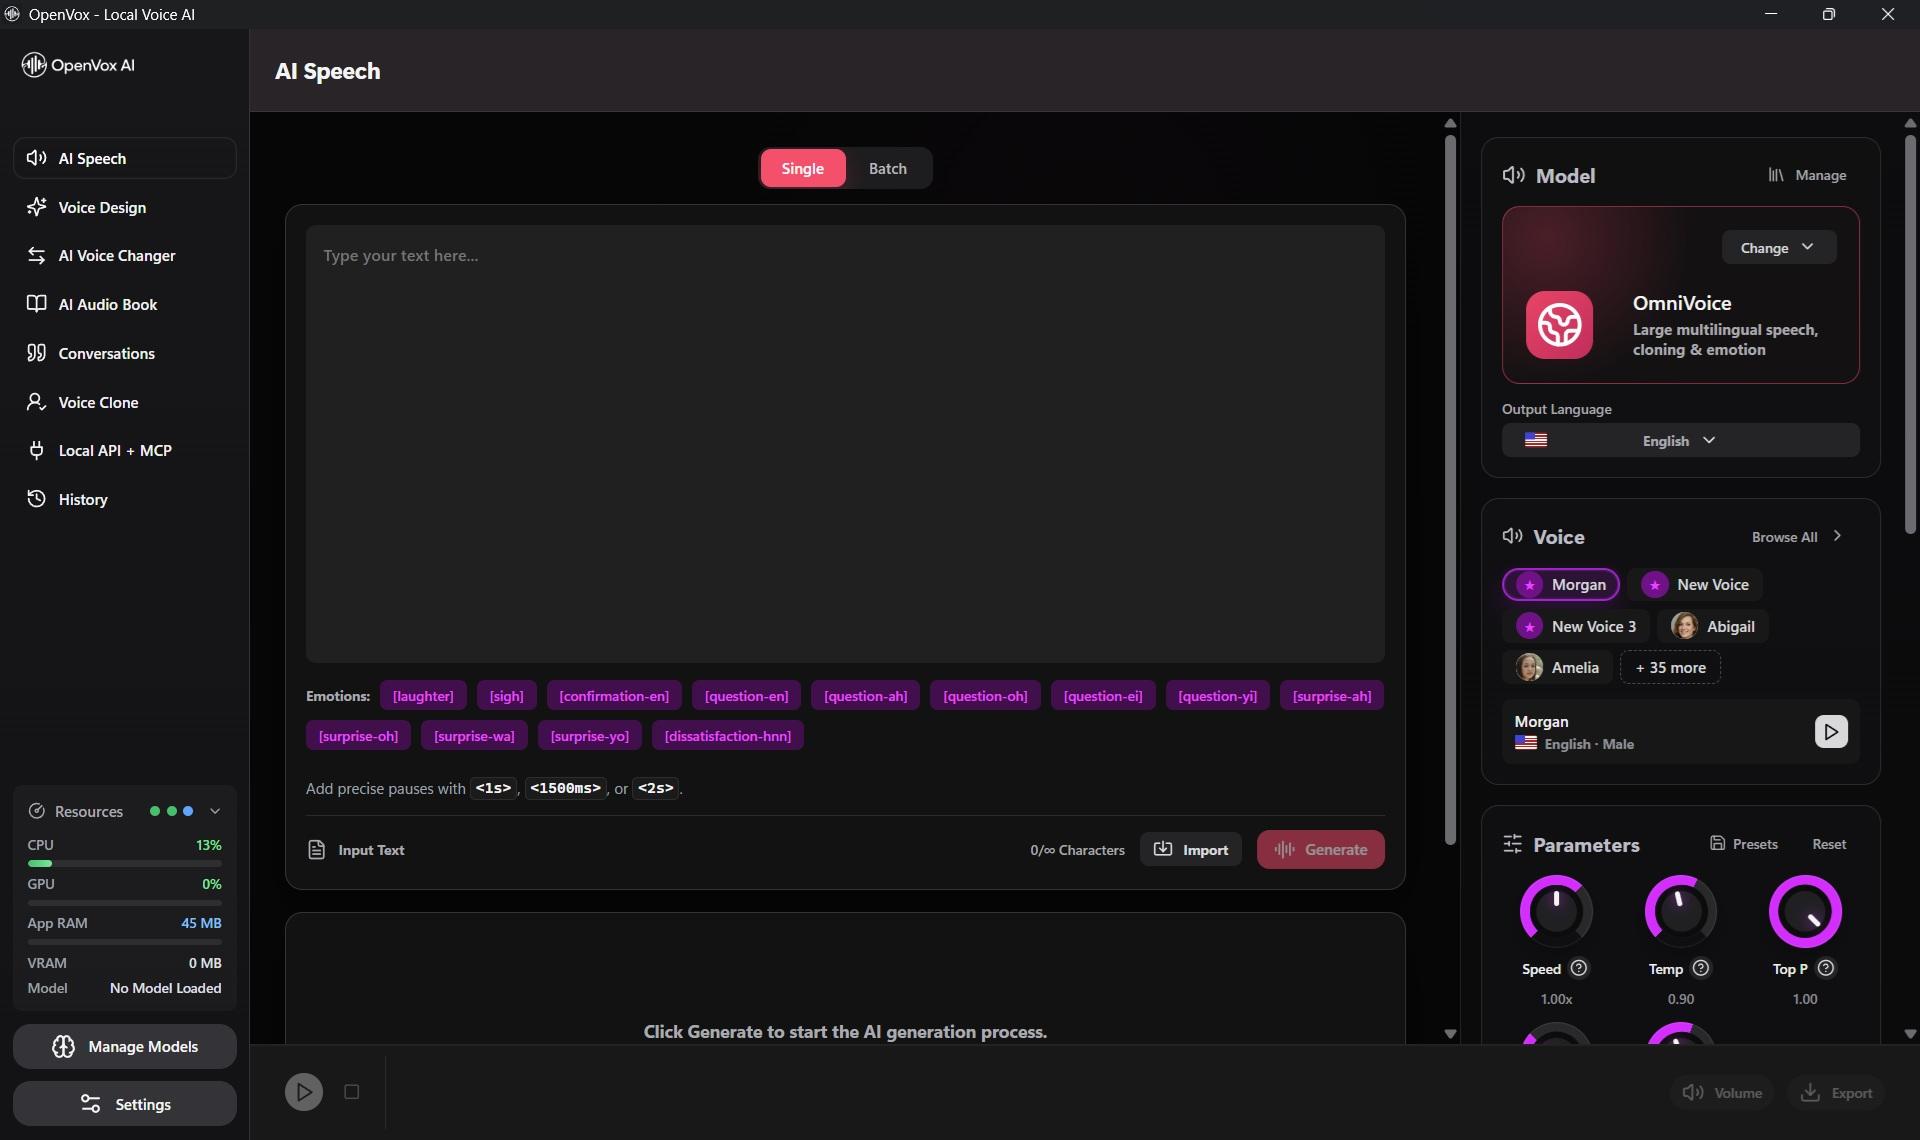This screenshot has height=1140, width=1920.
Task: Click the center pane scroll-down arrow
Action: (x=1450, y=1034)
